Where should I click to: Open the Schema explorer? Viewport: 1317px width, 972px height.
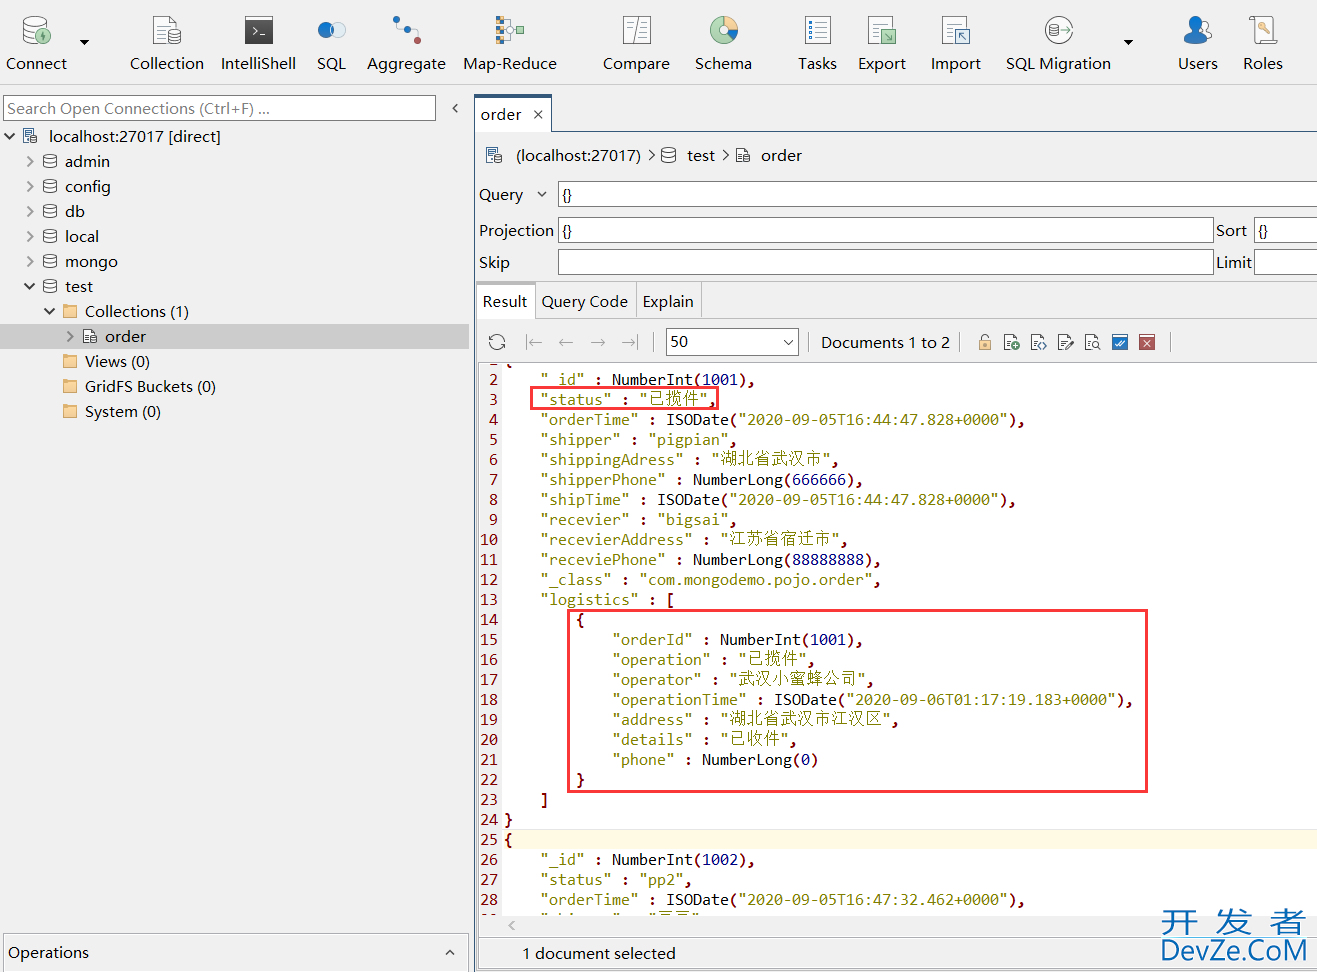pyautogui.click(x=723, y=44)
